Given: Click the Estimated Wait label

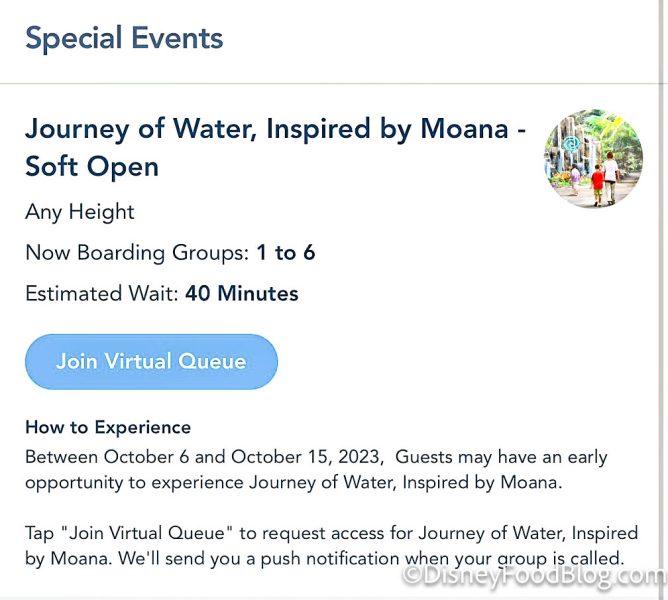Looking at the screenshot, I should pos(101,294).
